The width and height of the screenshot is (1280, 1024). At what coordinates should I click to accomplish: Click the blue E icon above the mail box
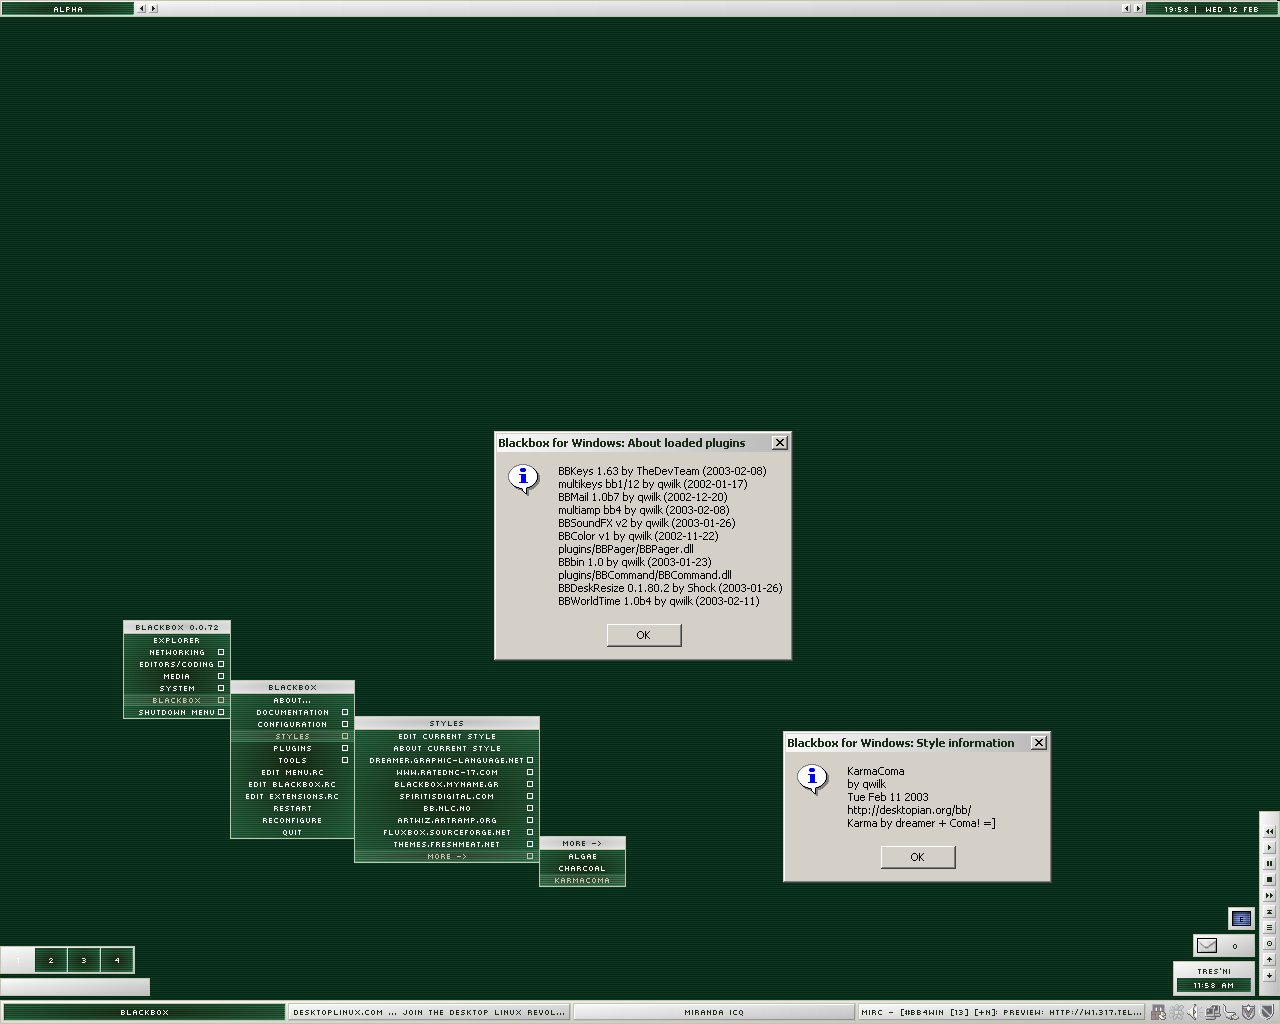coord(1241,919)
